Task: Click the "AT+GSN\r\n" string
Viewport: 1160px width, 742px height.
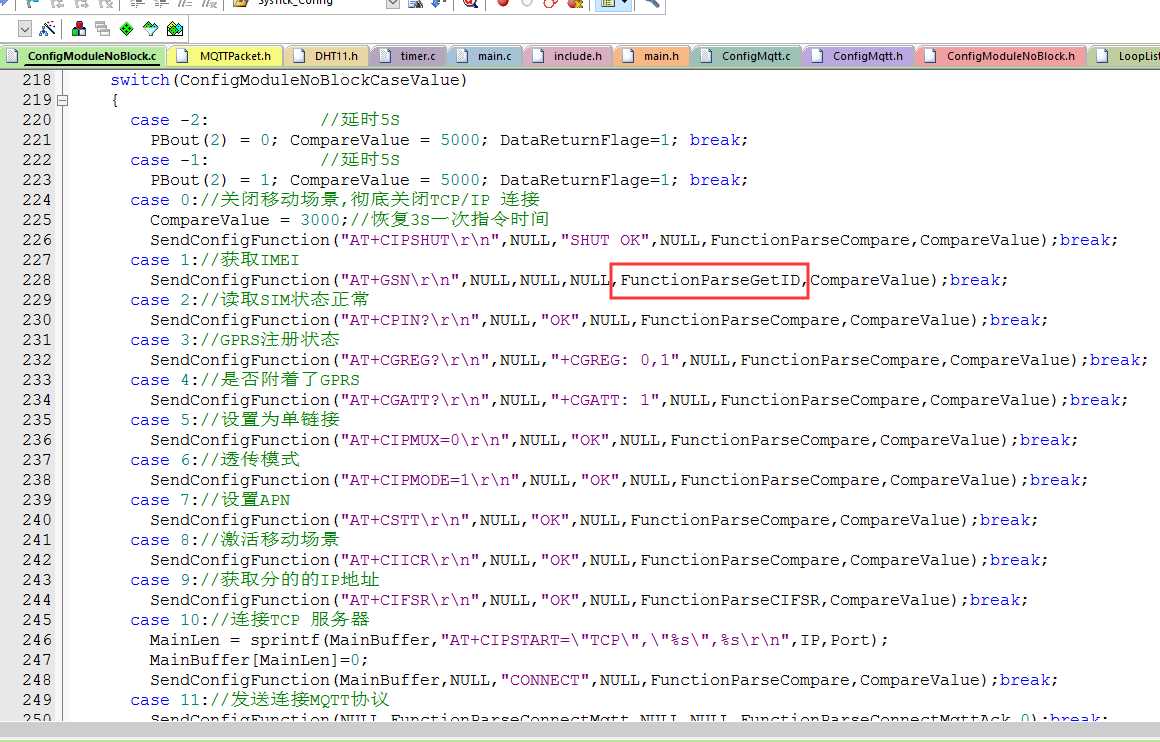Action: (x=399, y=280)
